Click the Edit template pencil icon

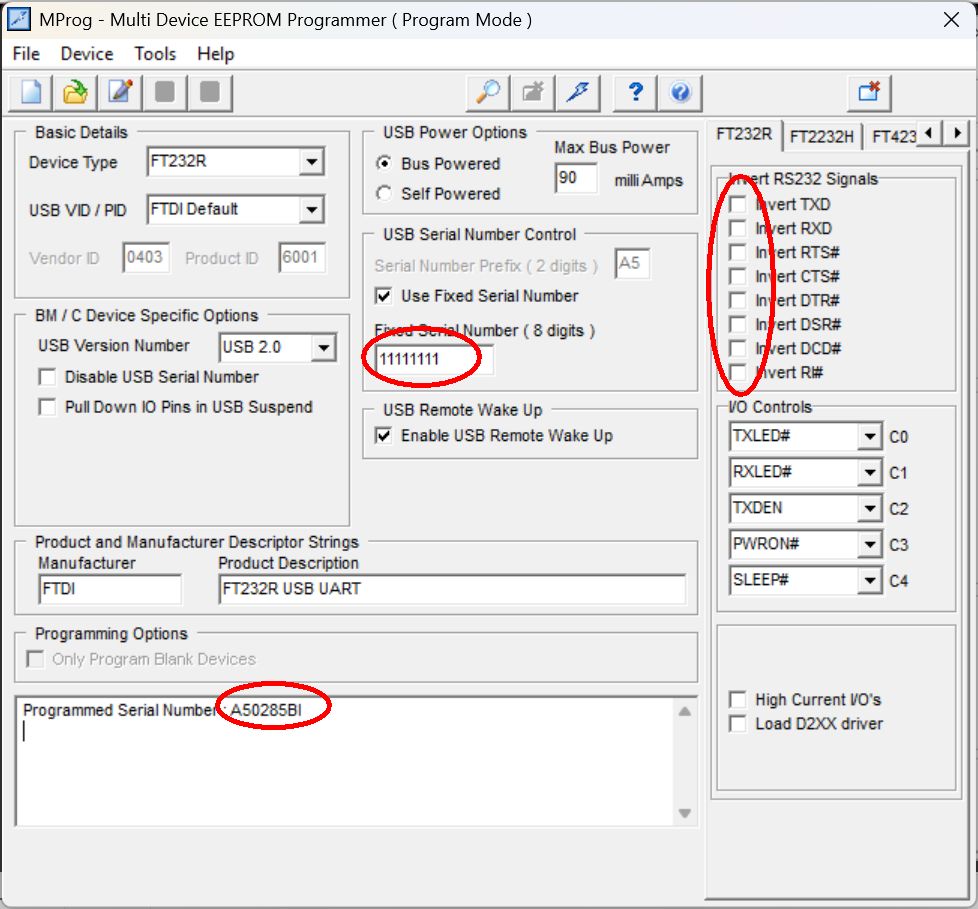pyautogui.click(x=120, y=93)
